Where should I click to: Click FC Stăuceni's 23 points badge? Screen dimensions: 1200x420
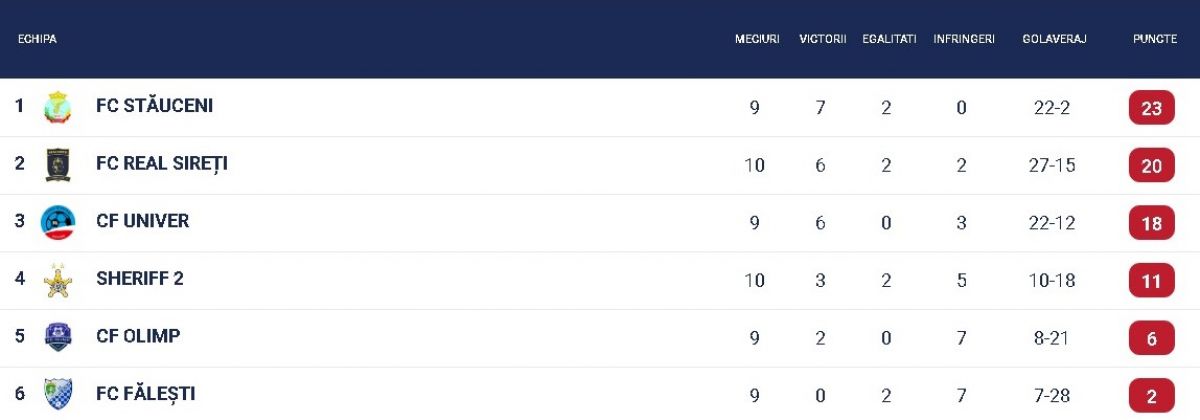point(1151,108)
